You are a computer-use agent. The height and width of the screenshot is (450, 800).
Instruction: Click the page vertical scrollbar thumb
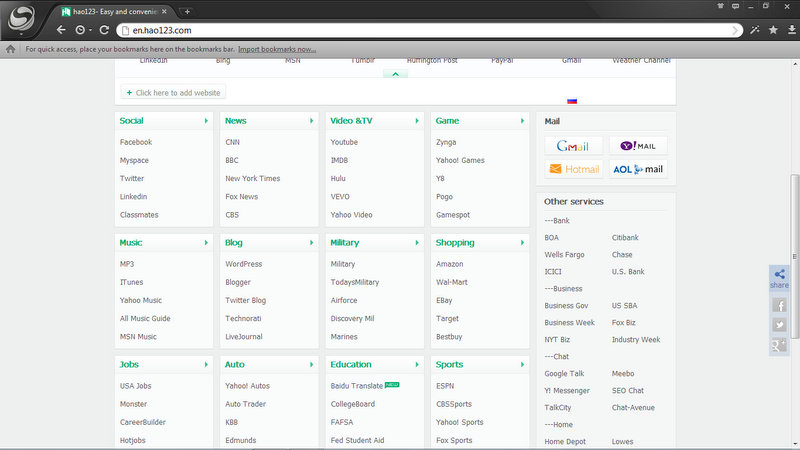[795, 256]
